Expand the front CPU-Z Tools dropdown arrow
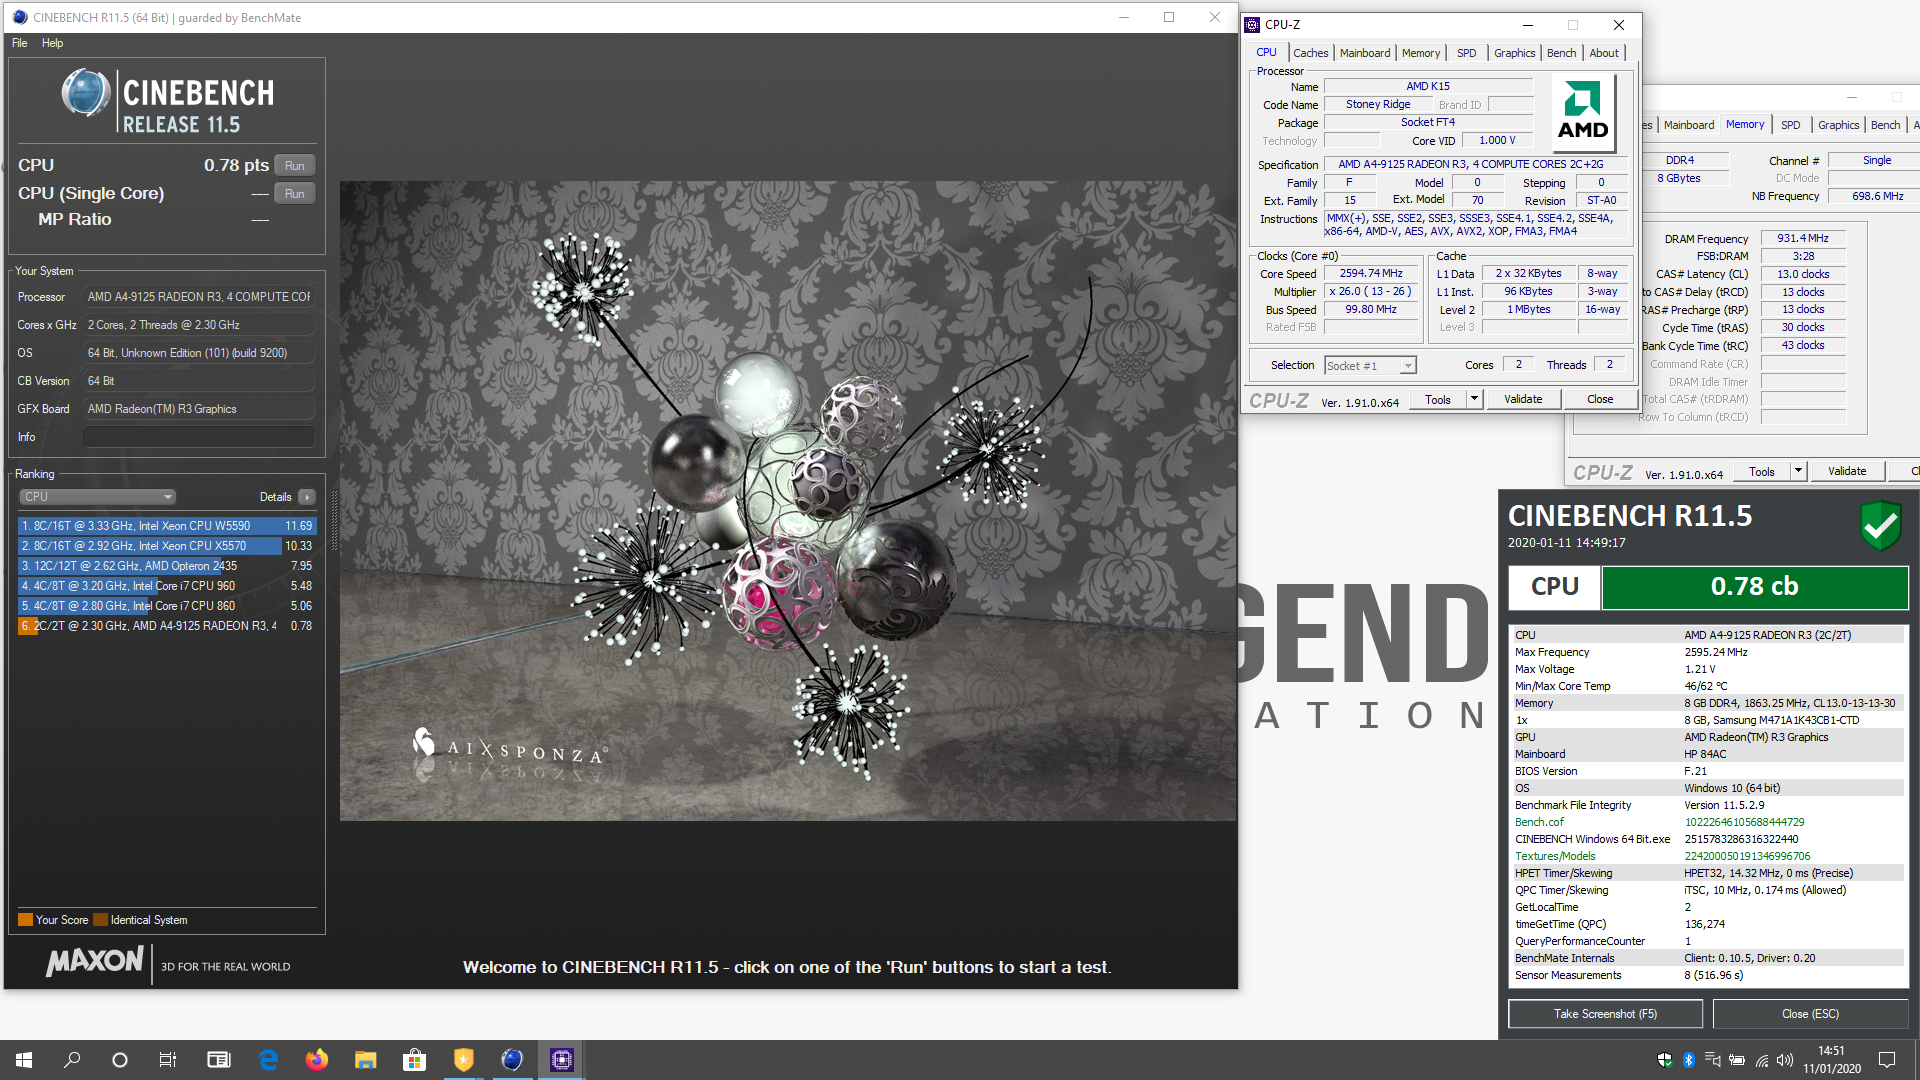The width and height of the screenshot is (1920, 1080). (1474, 399)
